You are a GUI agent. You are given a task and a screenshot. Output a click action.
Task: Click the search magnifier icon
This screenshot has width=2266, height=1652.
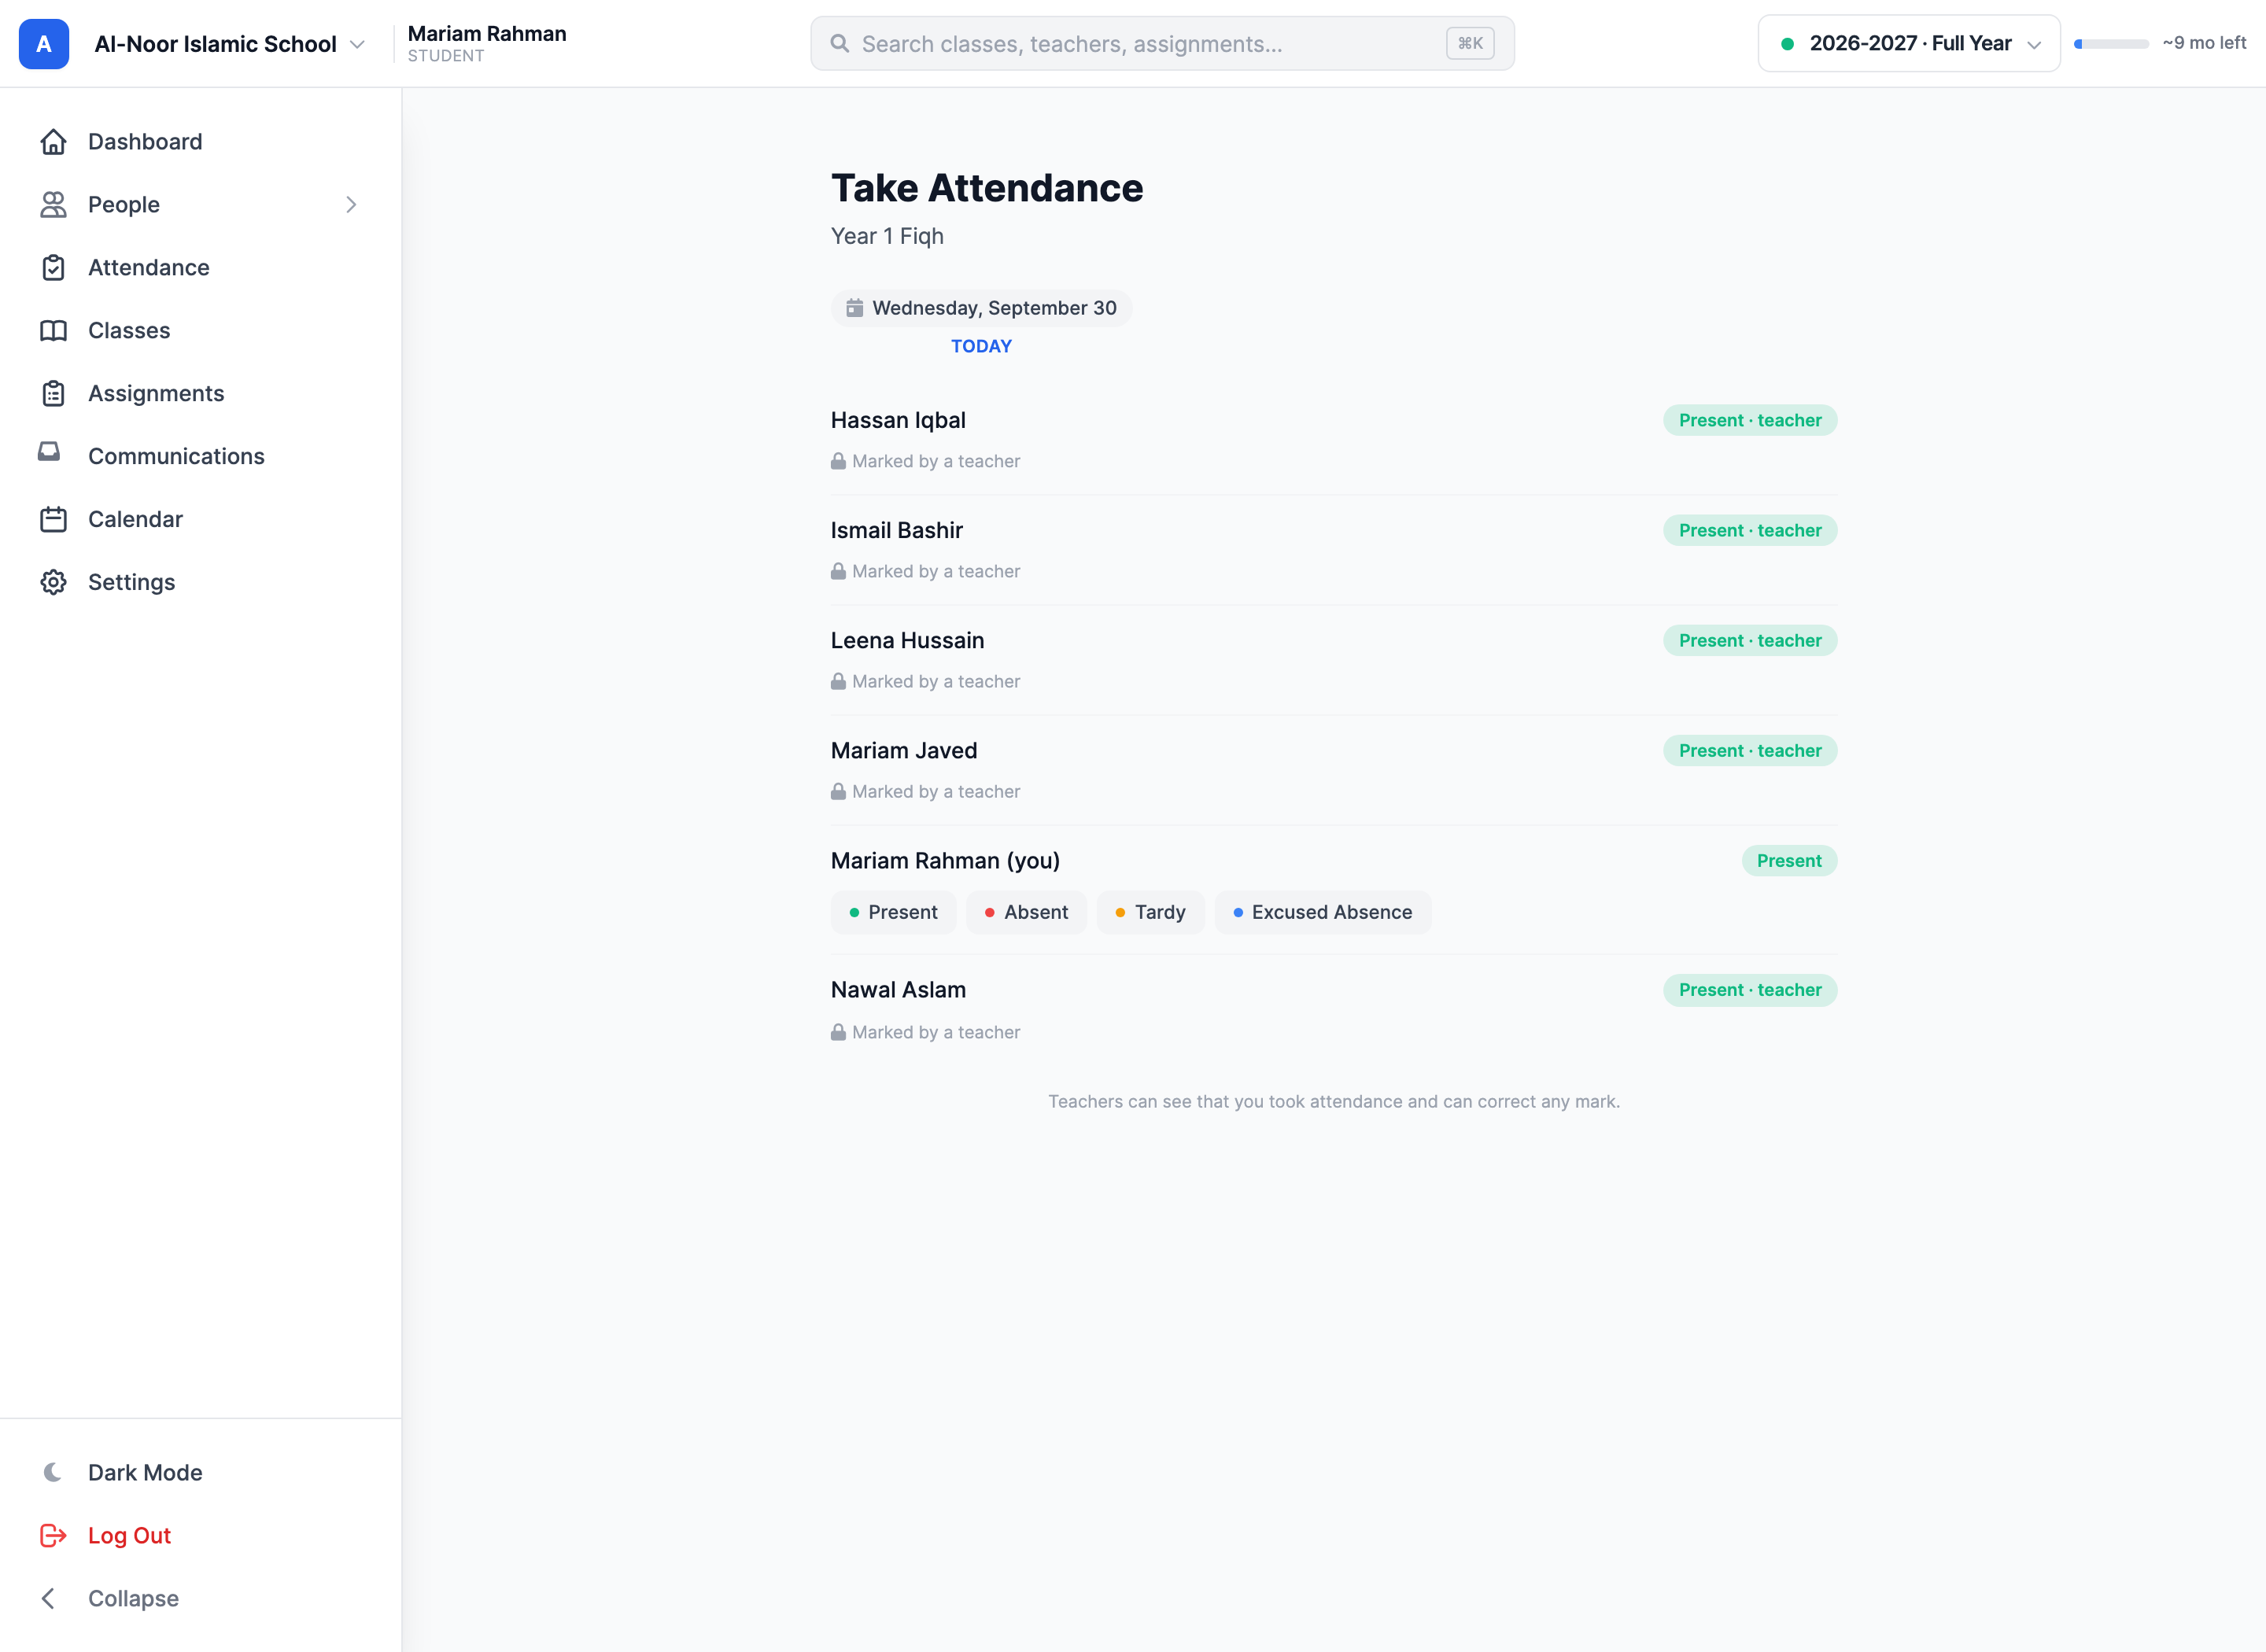(x=840, y=43)
